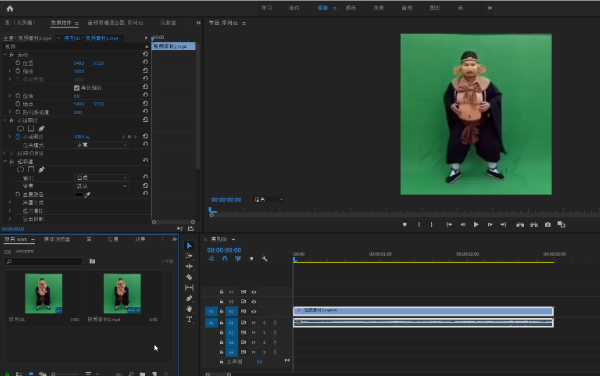Toggle lock on V1 track

pos(221,312)
